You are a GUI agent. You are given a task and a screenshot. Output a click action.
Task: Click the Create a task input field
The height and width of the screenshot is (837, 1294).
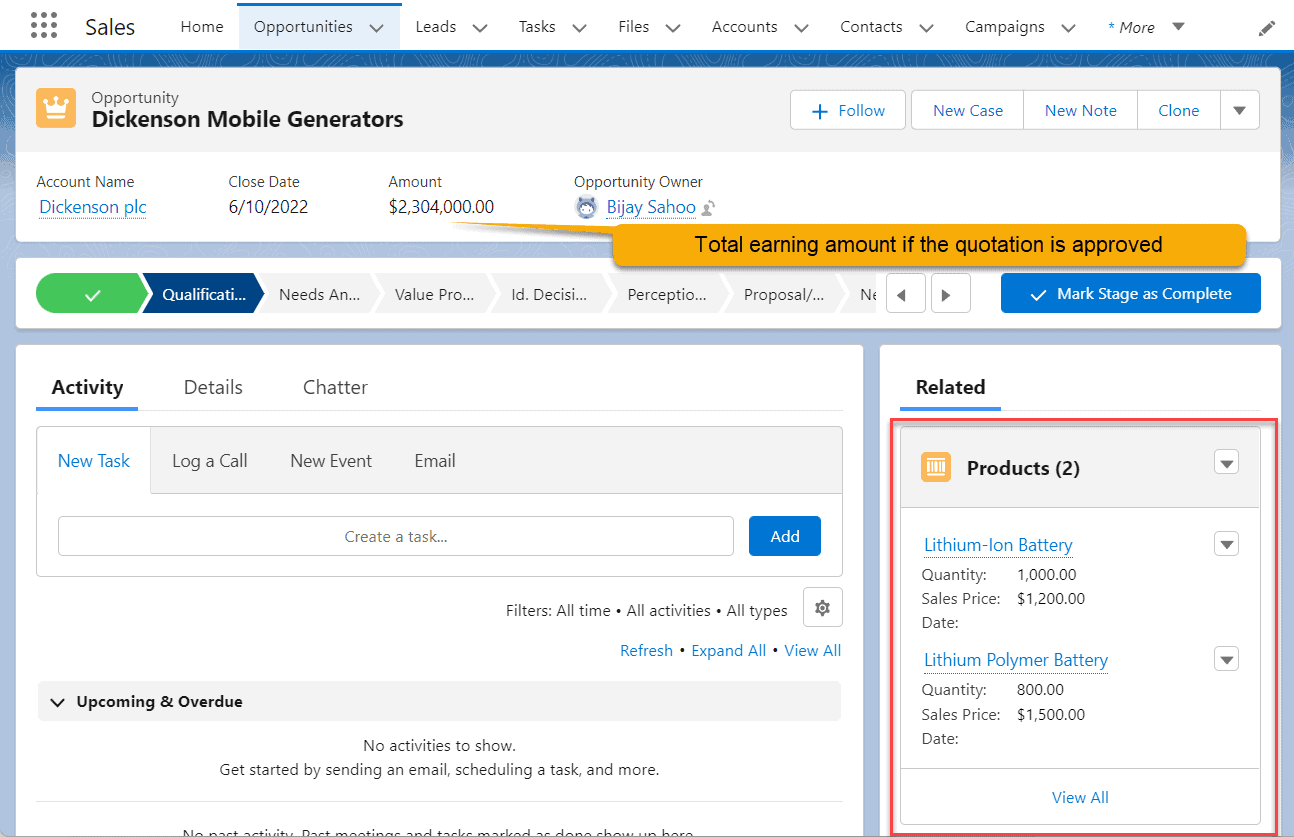point(395,536)
